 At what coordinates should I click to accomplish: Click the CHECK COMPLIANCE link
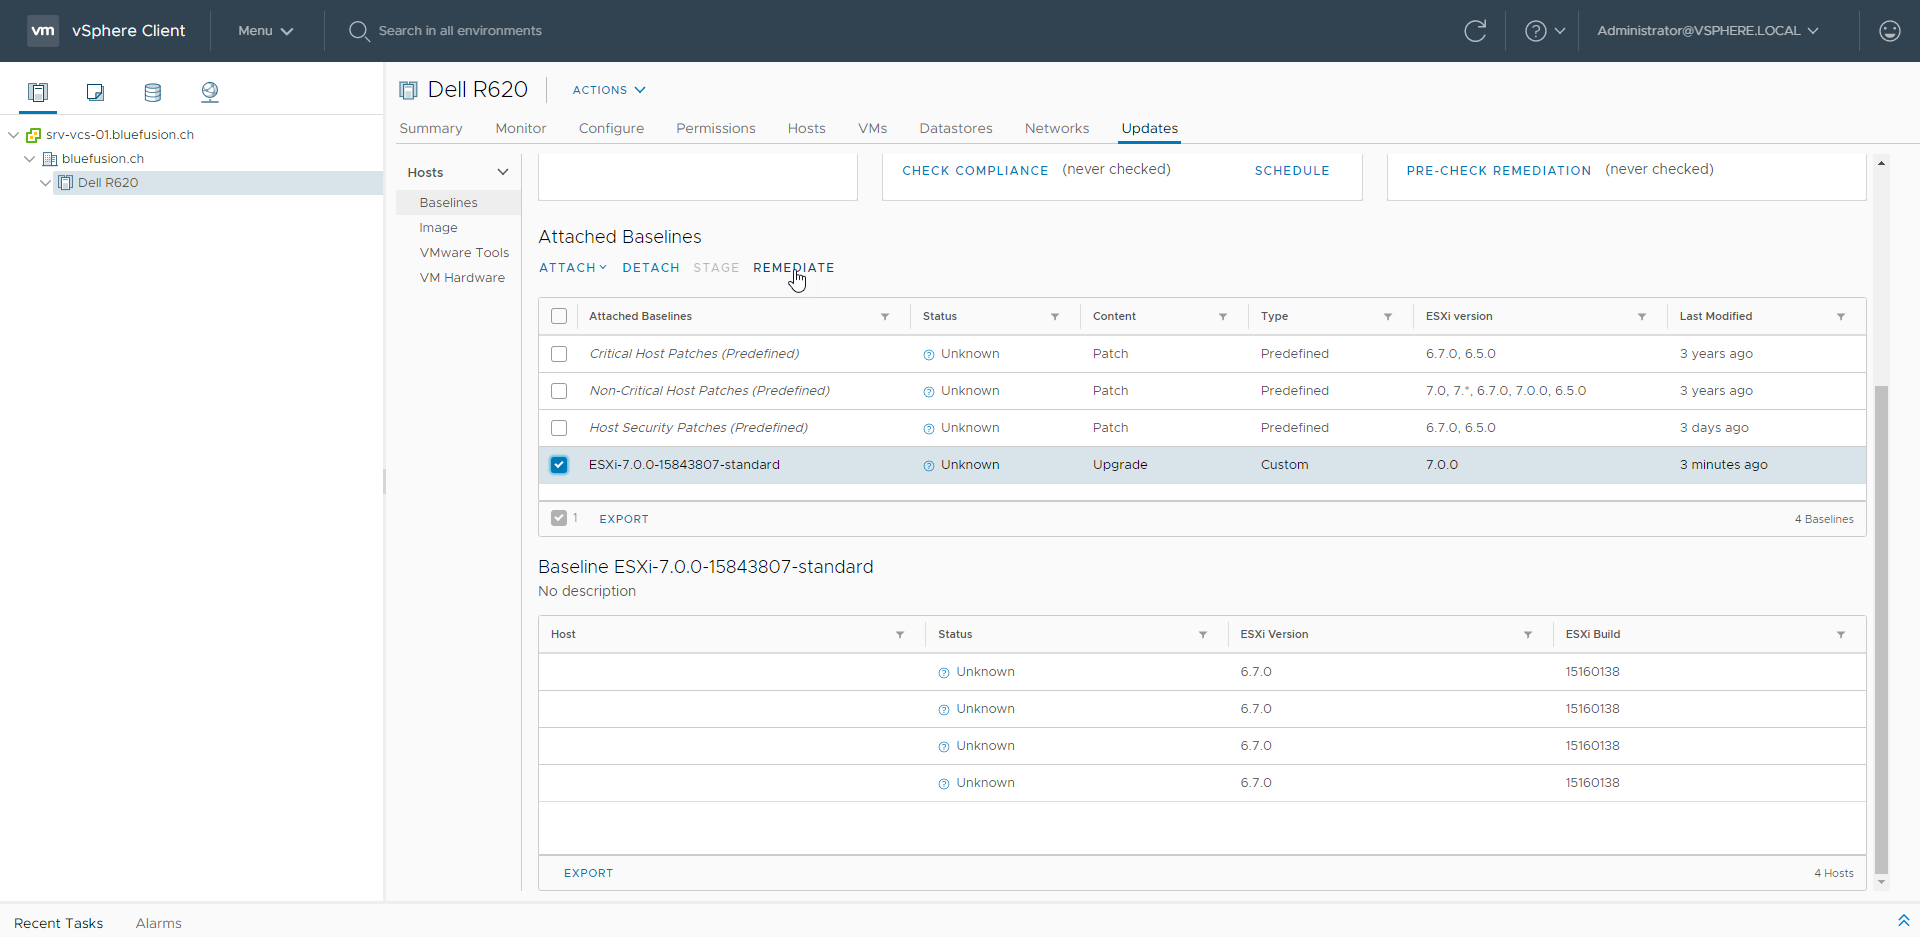[975, 171]
